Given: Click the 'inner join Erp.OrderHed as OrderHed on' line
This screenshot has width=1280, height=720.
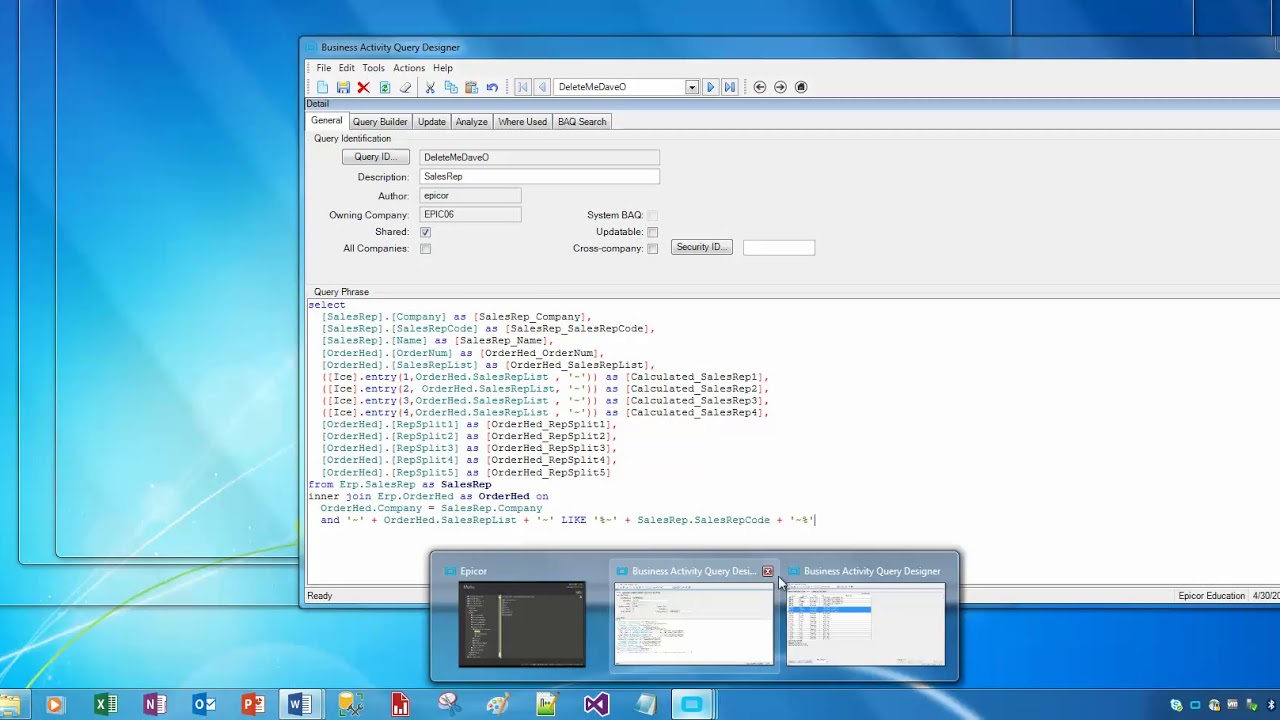Looking at the screenshot, I should click(x=428, y=497).
